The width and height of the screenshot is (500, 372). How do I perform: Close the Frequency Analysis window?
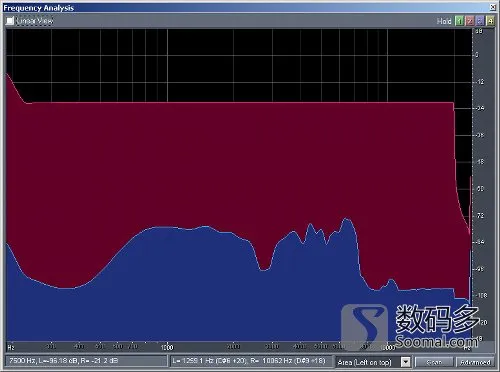coord(493,7)
